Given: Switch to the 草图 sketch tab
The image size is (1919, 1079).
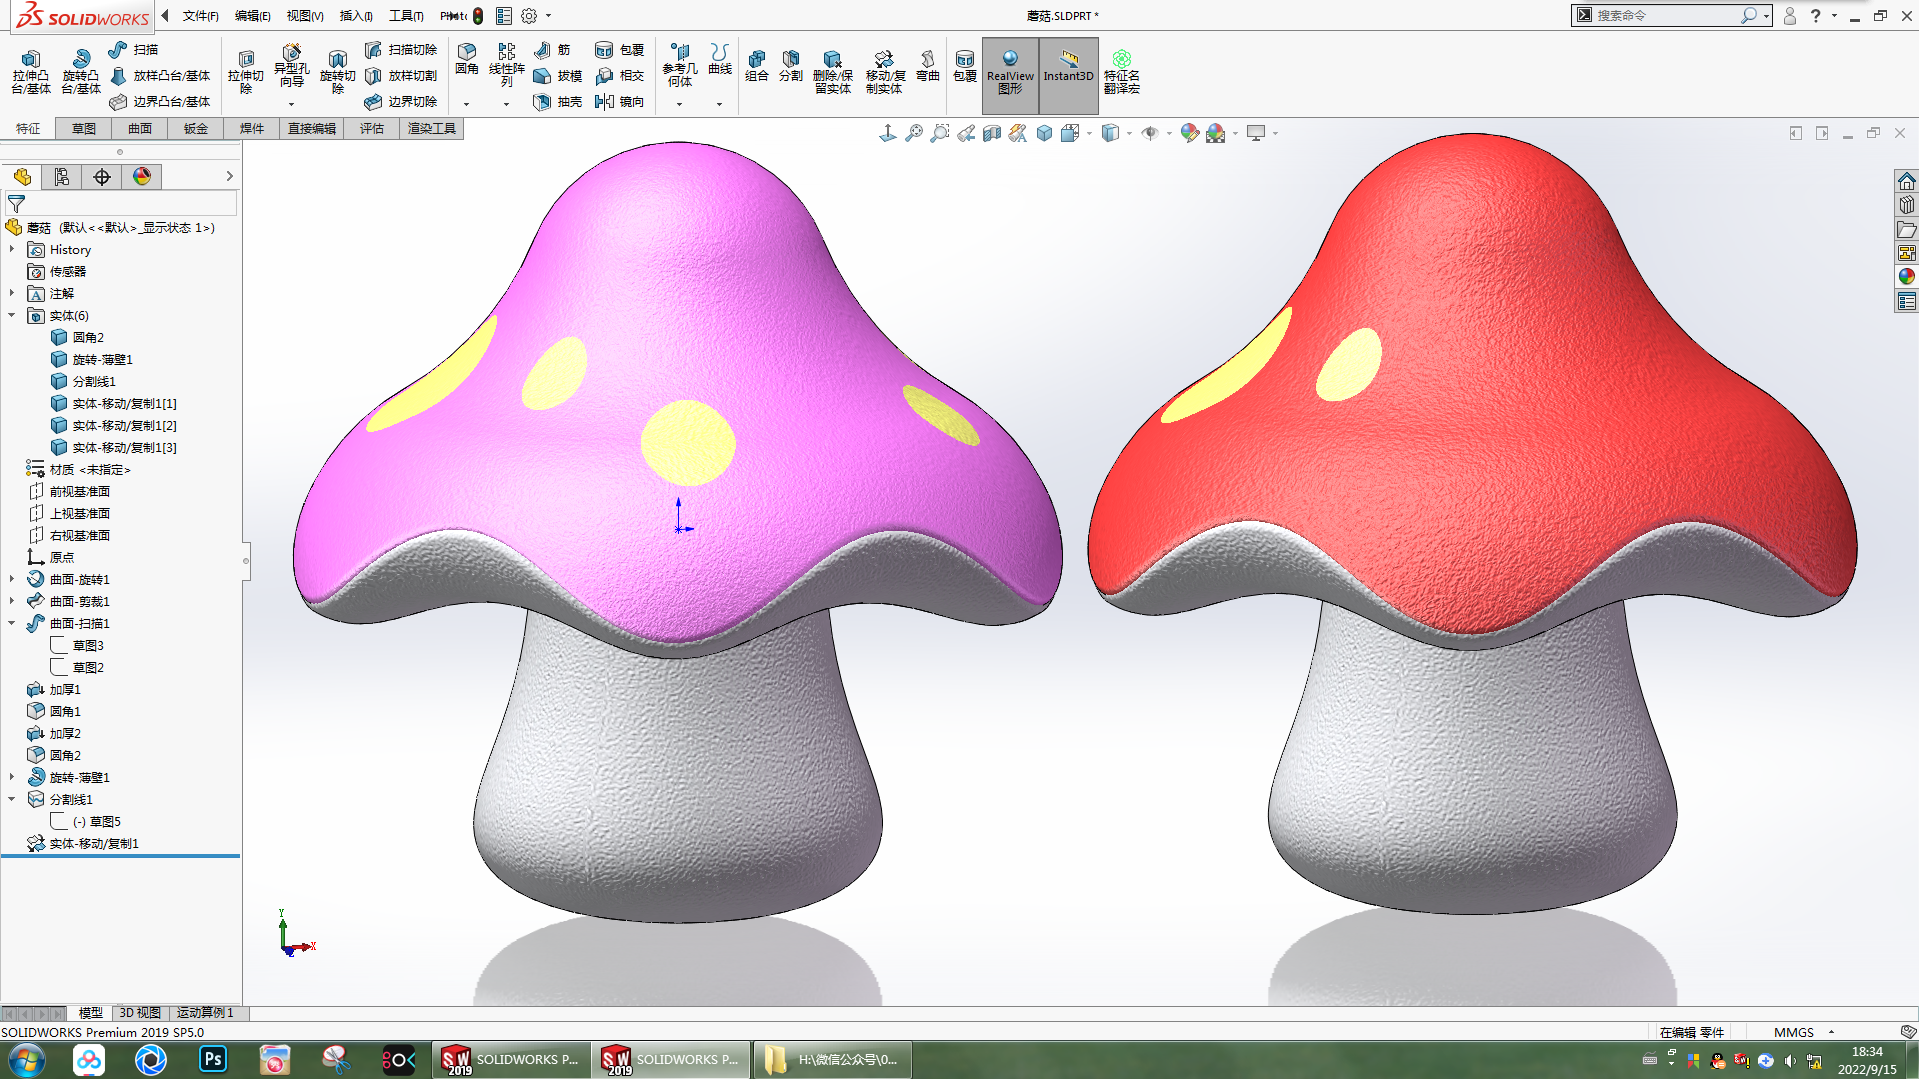Looking at the screenshot, I should click(x=84, y=128).
